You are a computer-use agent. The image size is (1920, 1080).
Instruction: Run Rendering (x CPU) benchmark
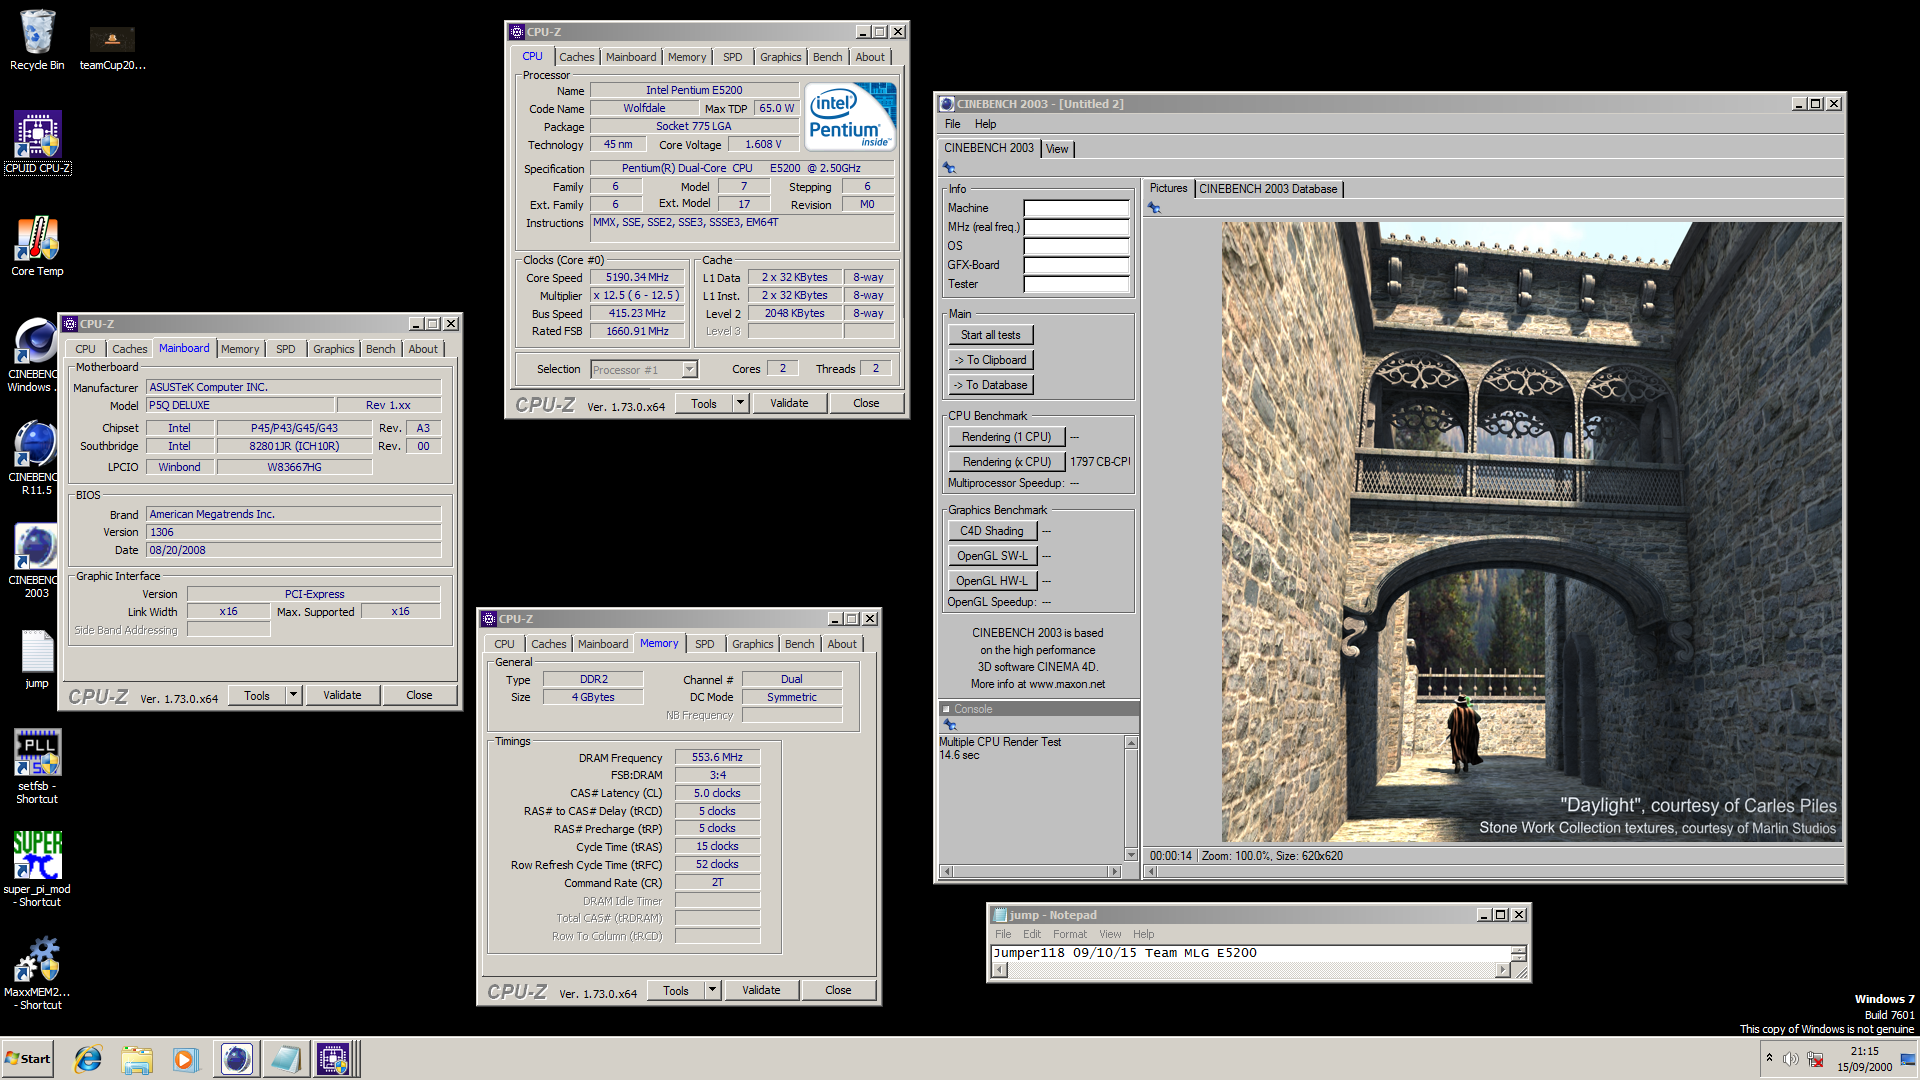pyautogui.click(x=1006, y=462)
